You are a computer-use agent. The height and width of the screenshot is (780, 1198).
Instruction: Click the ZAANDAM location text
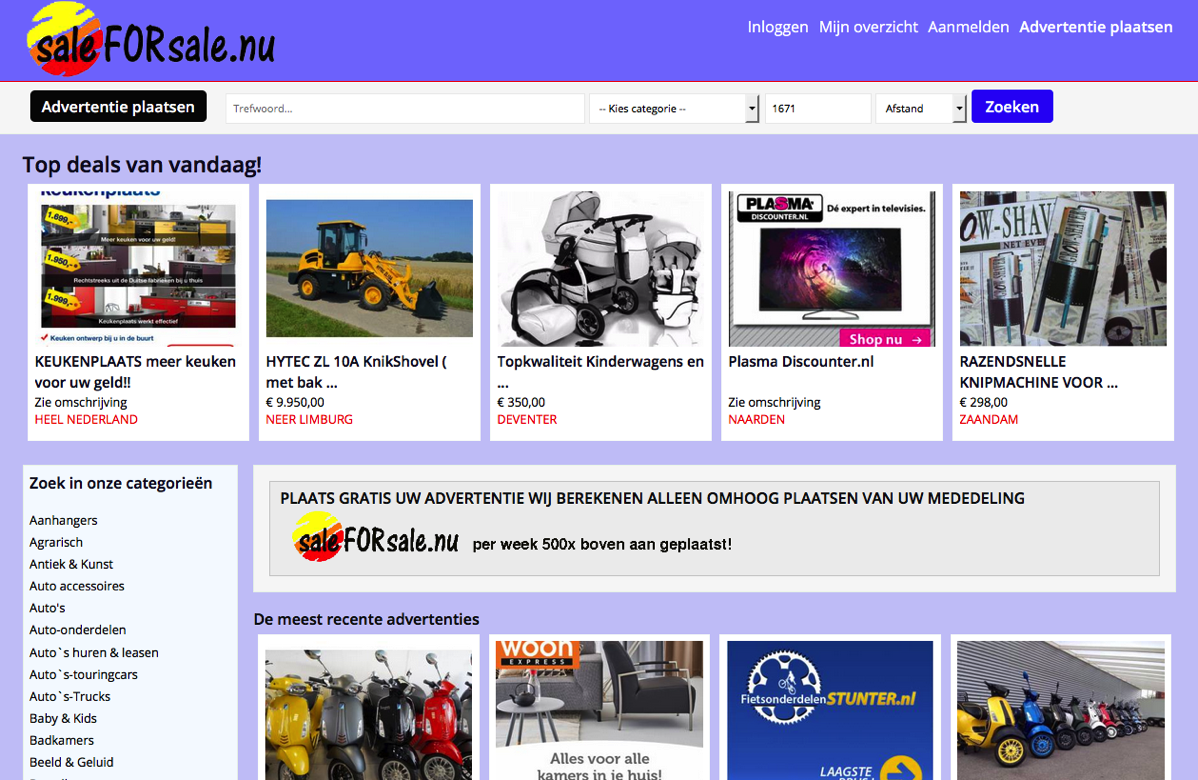click(989, 419)
